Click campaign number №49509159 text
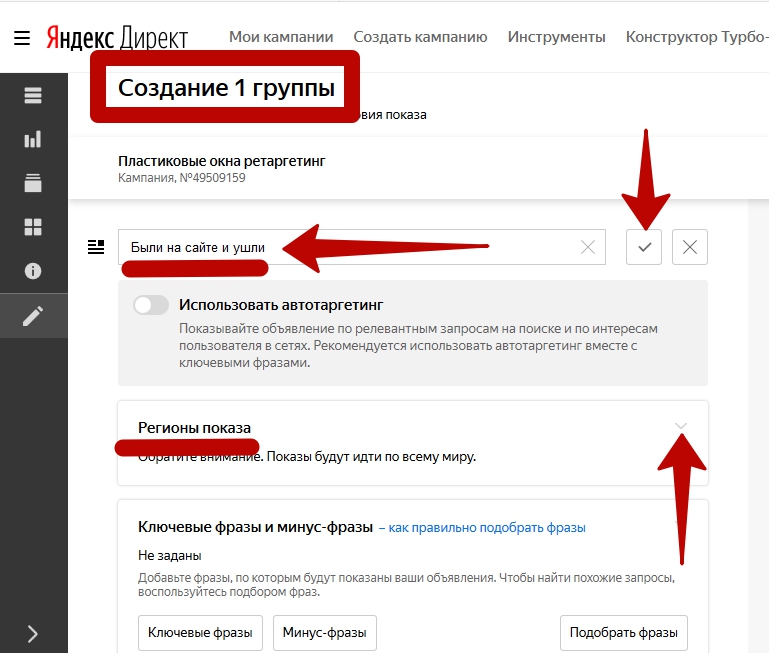 [x=212, y=178]
